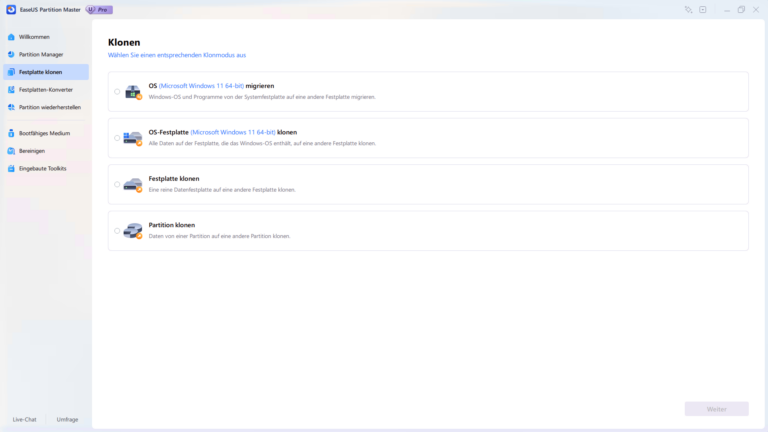This screenshot has width=768, height=432.
Task: Click the Weiter button
Action: (x=717, y=409)
